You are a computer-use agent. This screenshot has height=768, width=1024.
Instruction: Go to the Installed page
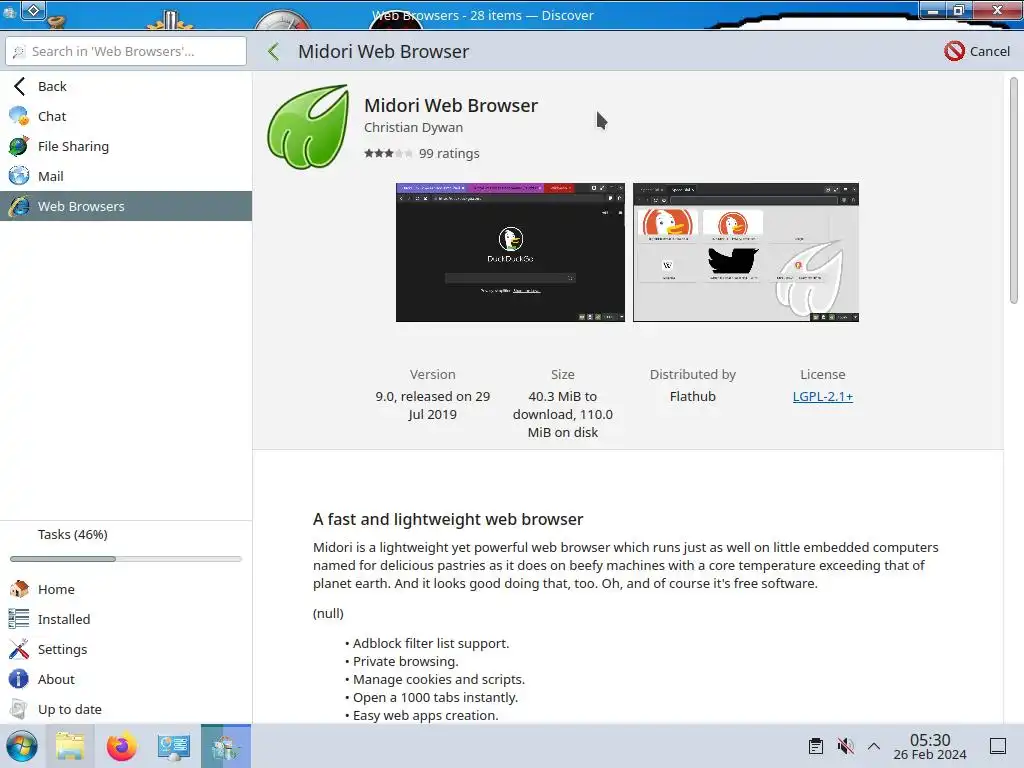pyautogui.click(x=126, y=619)
